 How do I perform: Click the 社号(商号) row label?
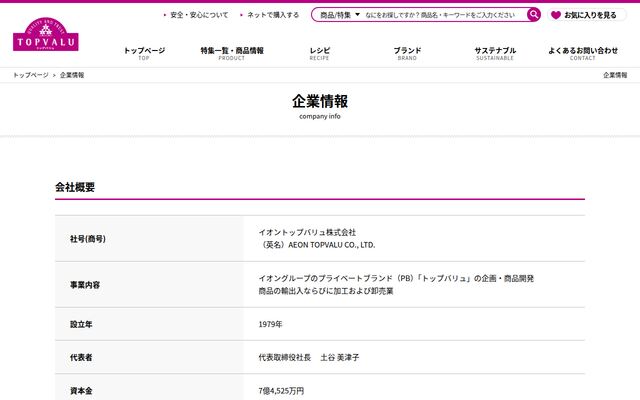[88, 239]
